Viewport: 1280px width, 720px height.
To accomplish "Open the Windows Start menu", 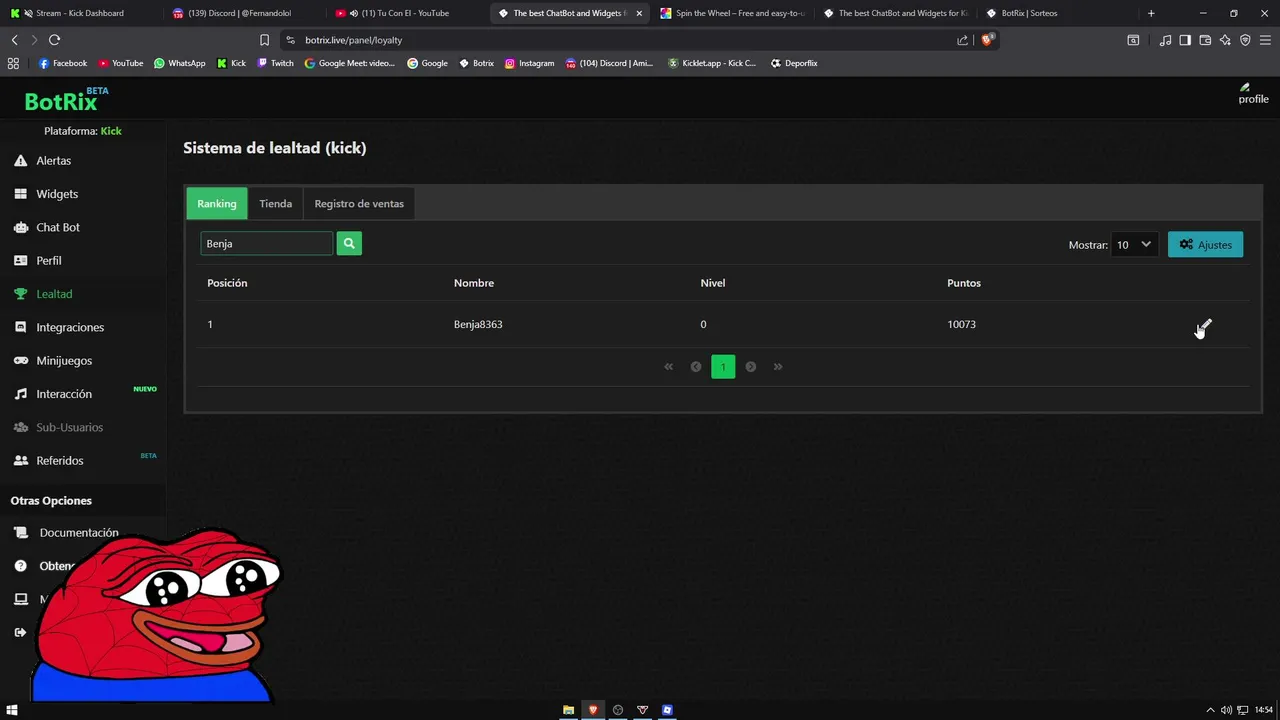I will coord(13,710).
